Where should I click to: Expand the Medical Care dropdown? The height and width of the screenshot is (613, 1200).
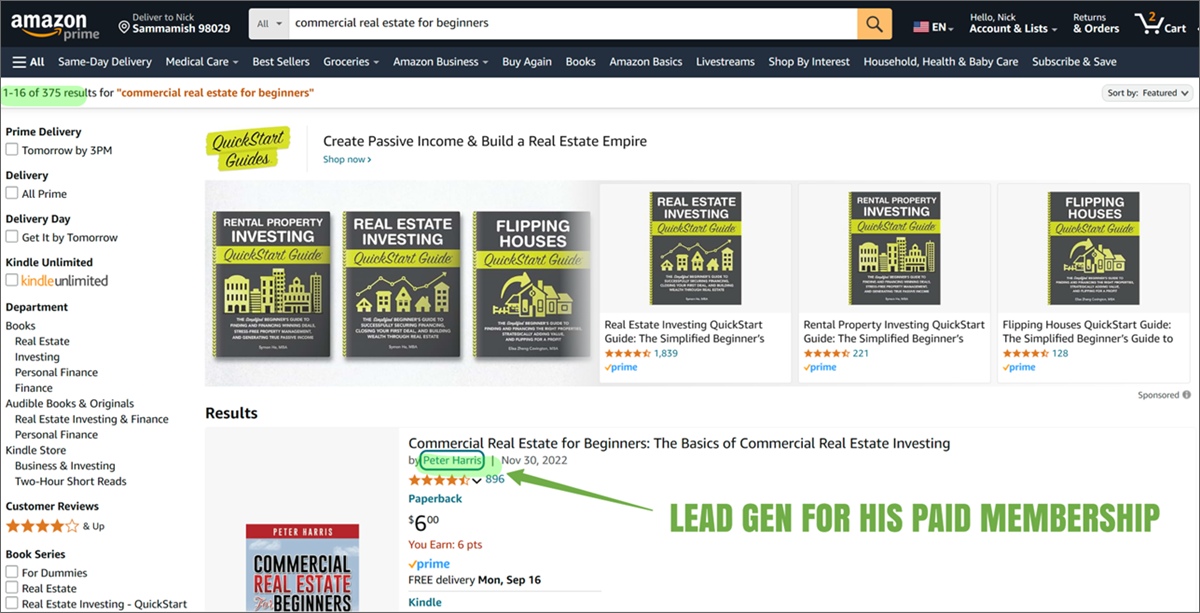click(x=202, y=61)
